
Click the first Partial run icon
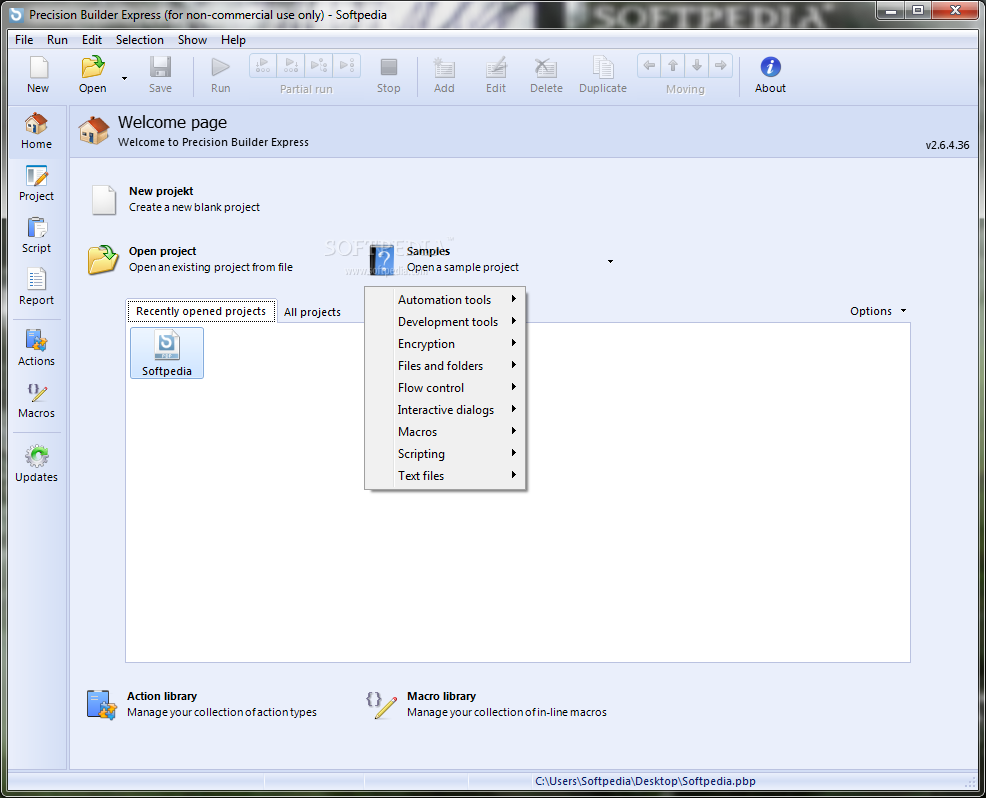tap(263, 65)
